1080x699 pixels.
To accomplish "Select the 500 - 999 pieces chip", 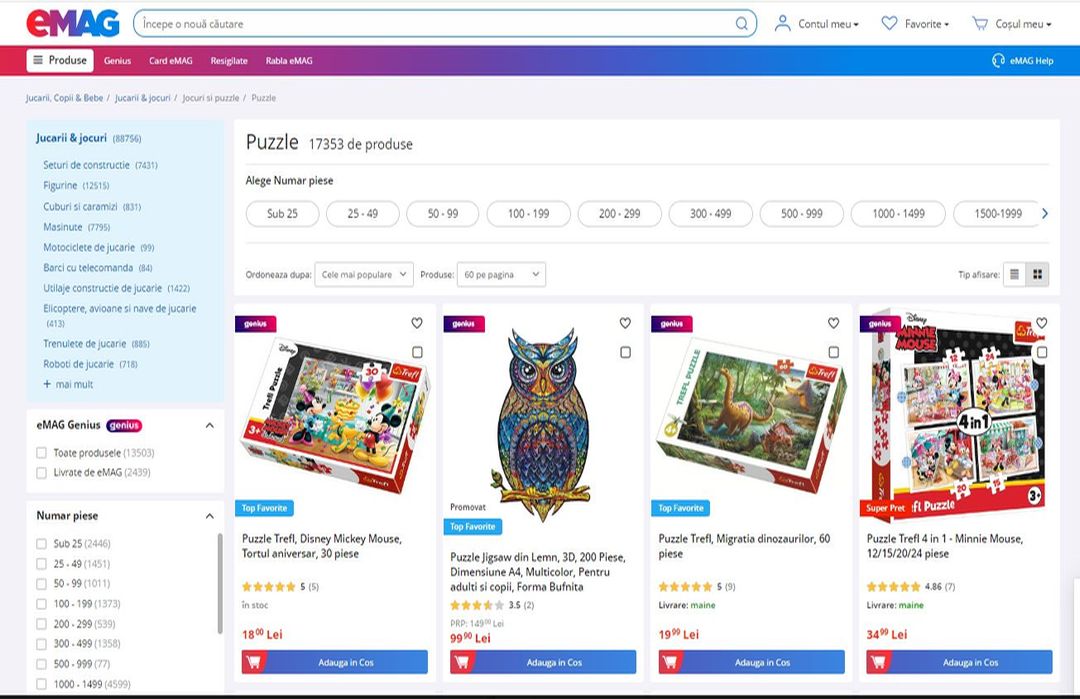I will click(x=801, y=213).
